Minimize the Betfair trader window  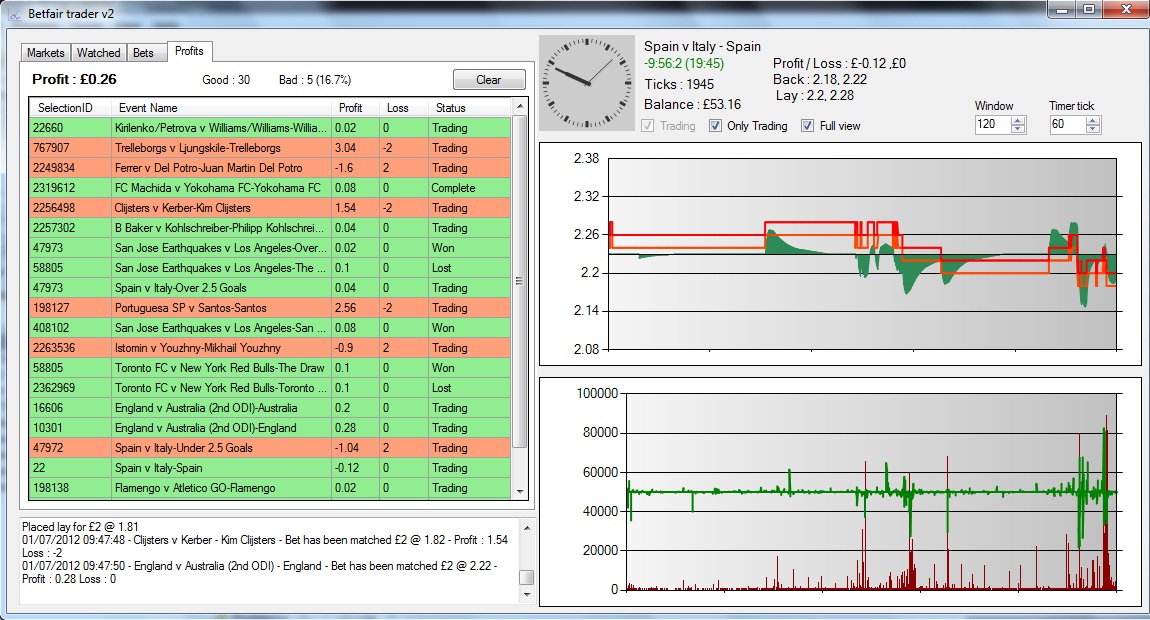1062,10
